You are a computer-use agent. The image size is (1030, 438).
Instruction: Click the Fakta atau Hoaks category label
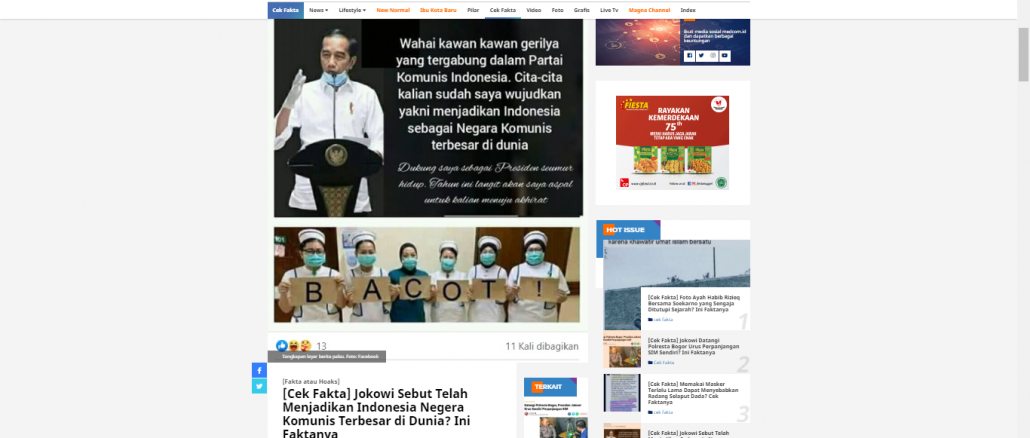[x=311, y=381]
